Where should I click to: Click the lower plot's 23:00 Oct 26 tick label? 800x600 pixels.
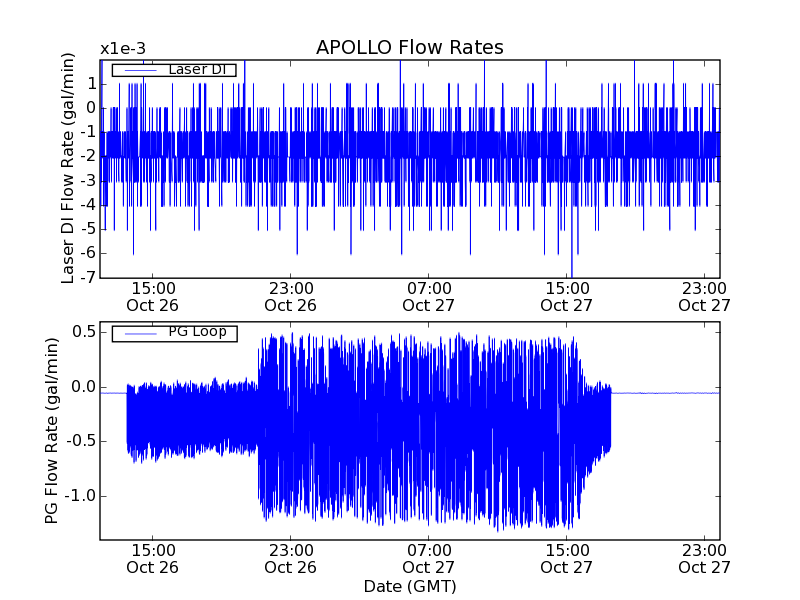click(x=290, y=558)
